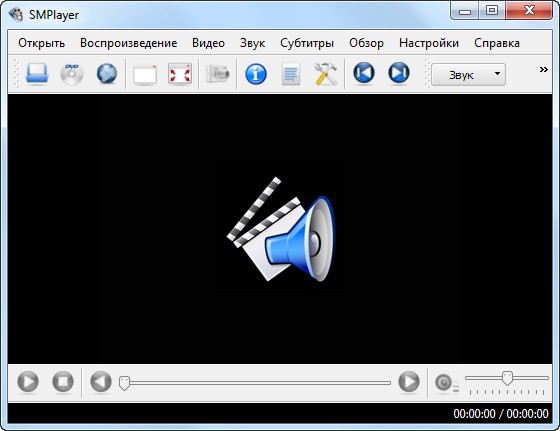Screen dimensions: 560x431
Task: Click the SMPlayer title bar icon
Action: [15, 14]
